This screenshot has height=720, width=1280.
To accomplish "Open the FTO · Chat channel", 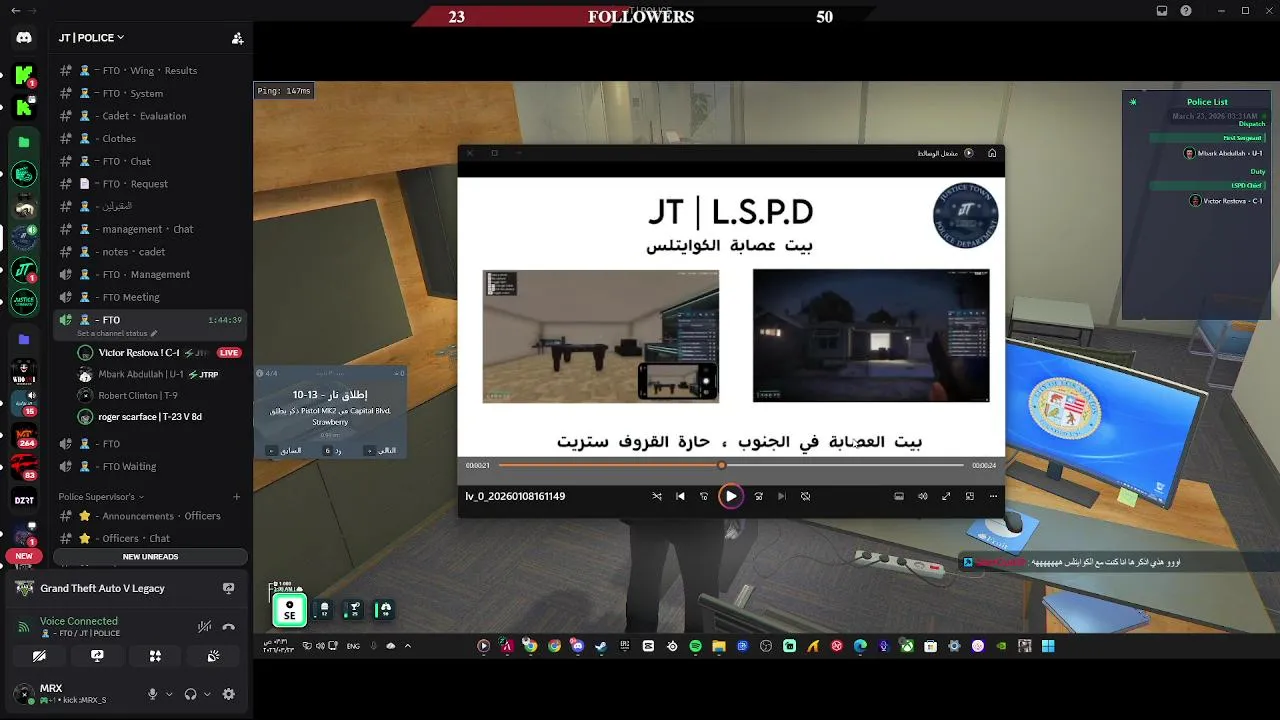I will [150, 161].
